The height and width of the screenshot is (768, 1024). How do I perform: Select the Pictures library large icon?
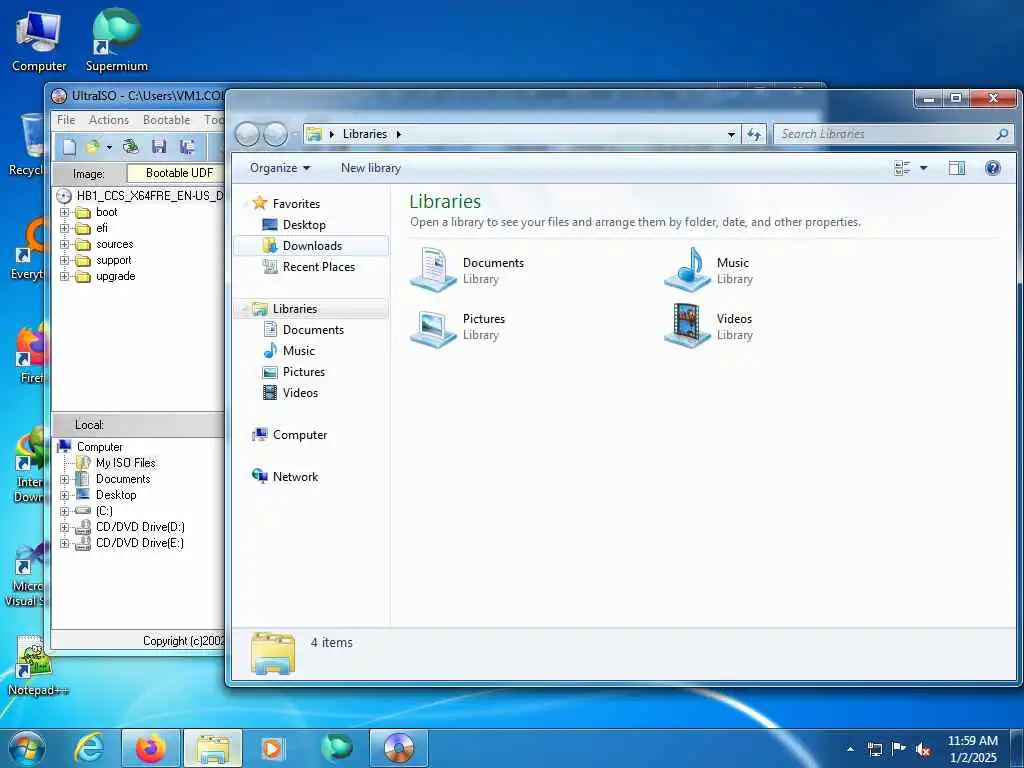(433, 327)
